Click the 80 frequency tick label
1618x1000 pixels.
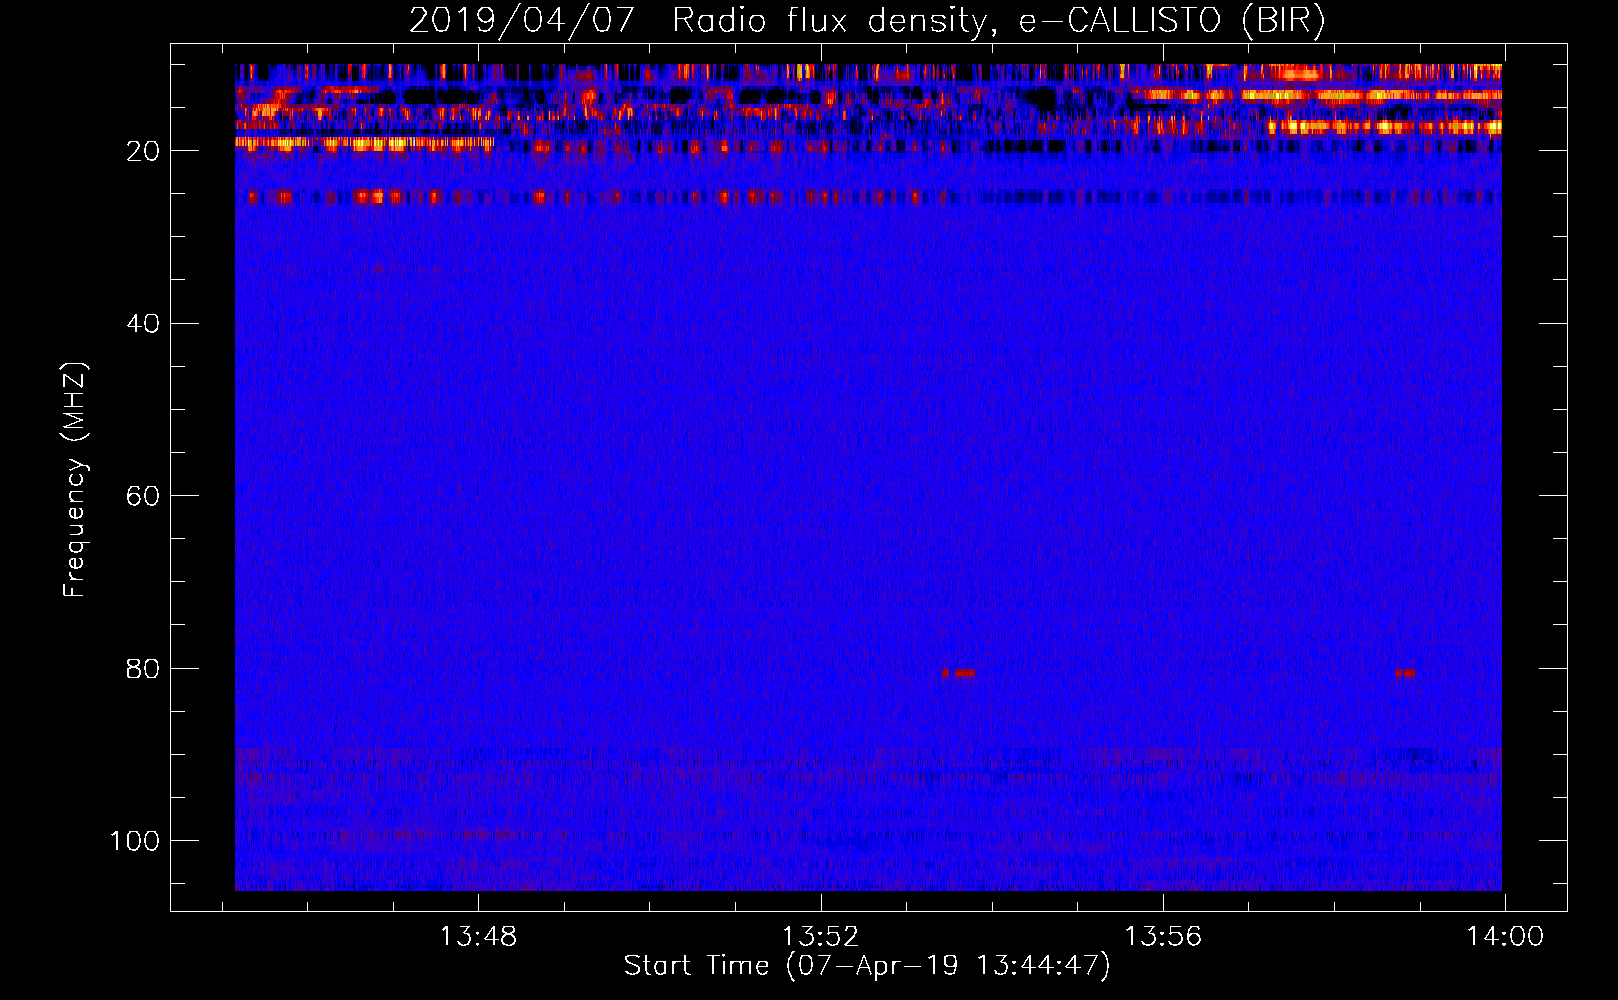pyautogui.click(x=144, y=669)
